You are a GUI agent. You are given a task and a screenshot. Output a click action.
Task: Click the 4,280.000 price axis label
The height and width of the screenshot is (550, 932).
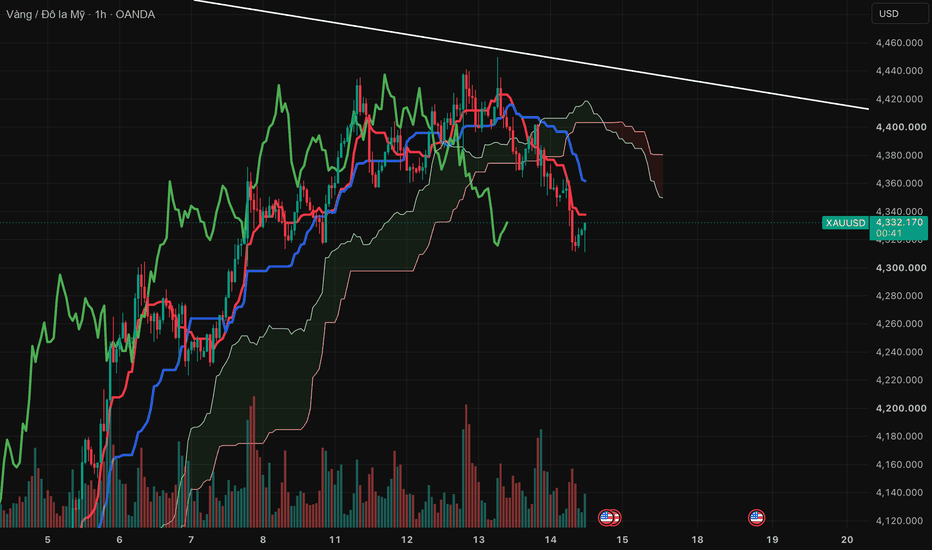click(x=899, y=296)
